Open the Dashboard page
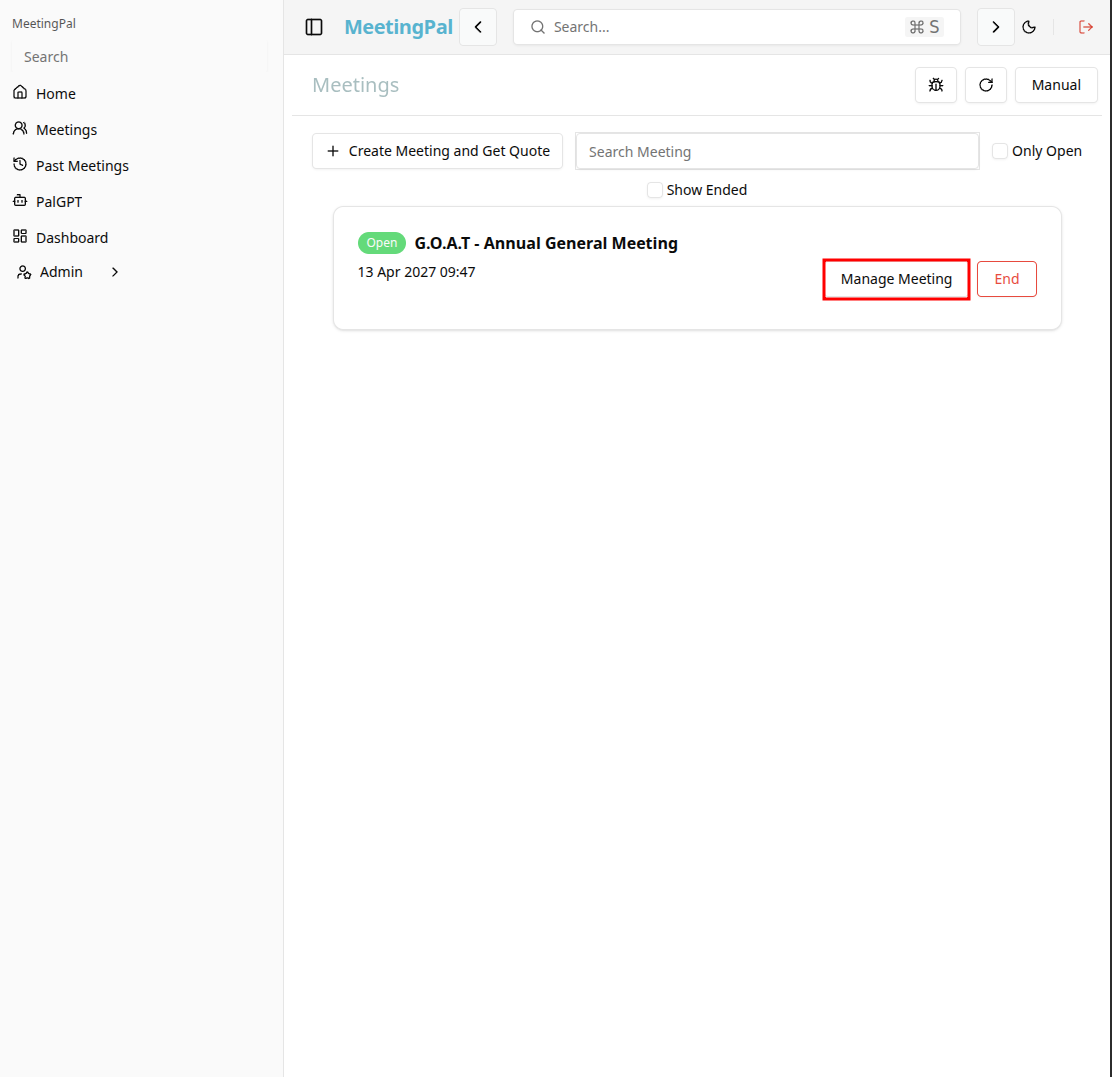The width and height of the screenshot is (1112, 1077). [x=72, y=238]
